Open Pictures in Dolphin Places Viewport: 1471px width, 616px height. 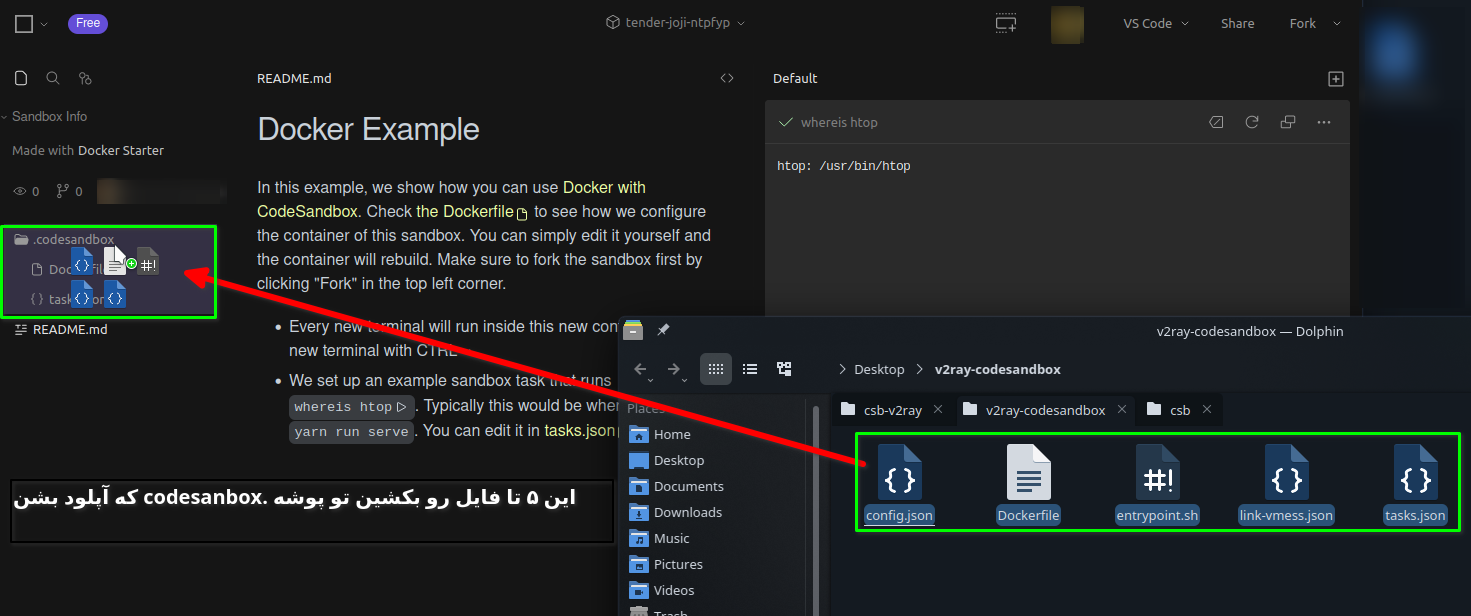click(666, 565)
